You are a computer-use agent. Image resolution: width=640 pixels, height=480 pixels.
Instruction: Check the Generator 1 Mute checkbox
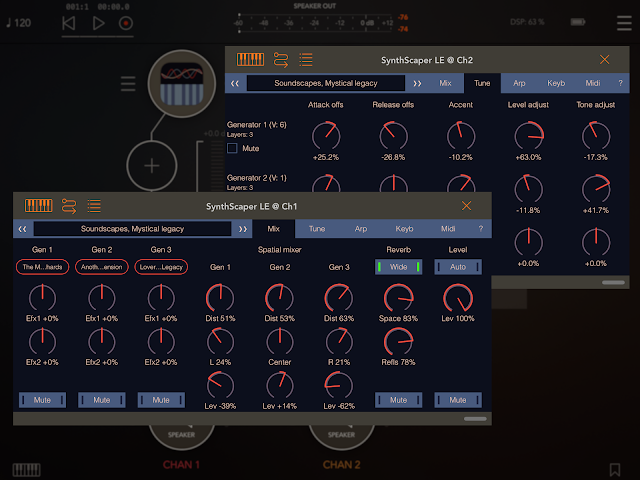pyautogui.click(x=232, y=148)
